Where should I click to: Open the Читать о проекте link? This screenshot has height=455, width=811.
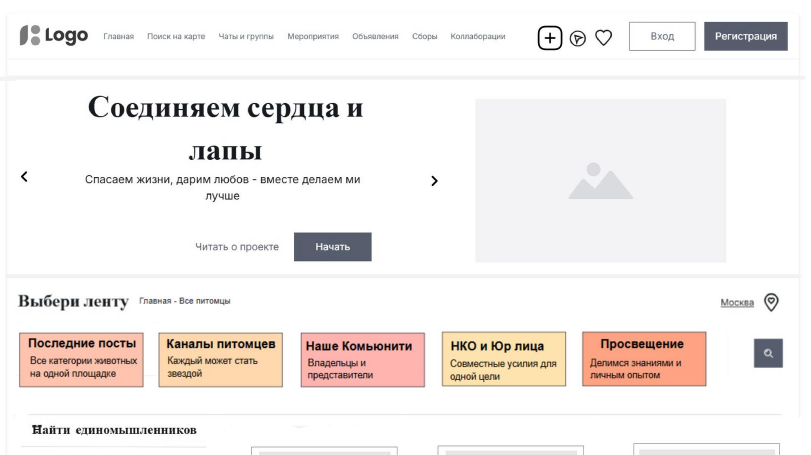click(x=237, y=247)
